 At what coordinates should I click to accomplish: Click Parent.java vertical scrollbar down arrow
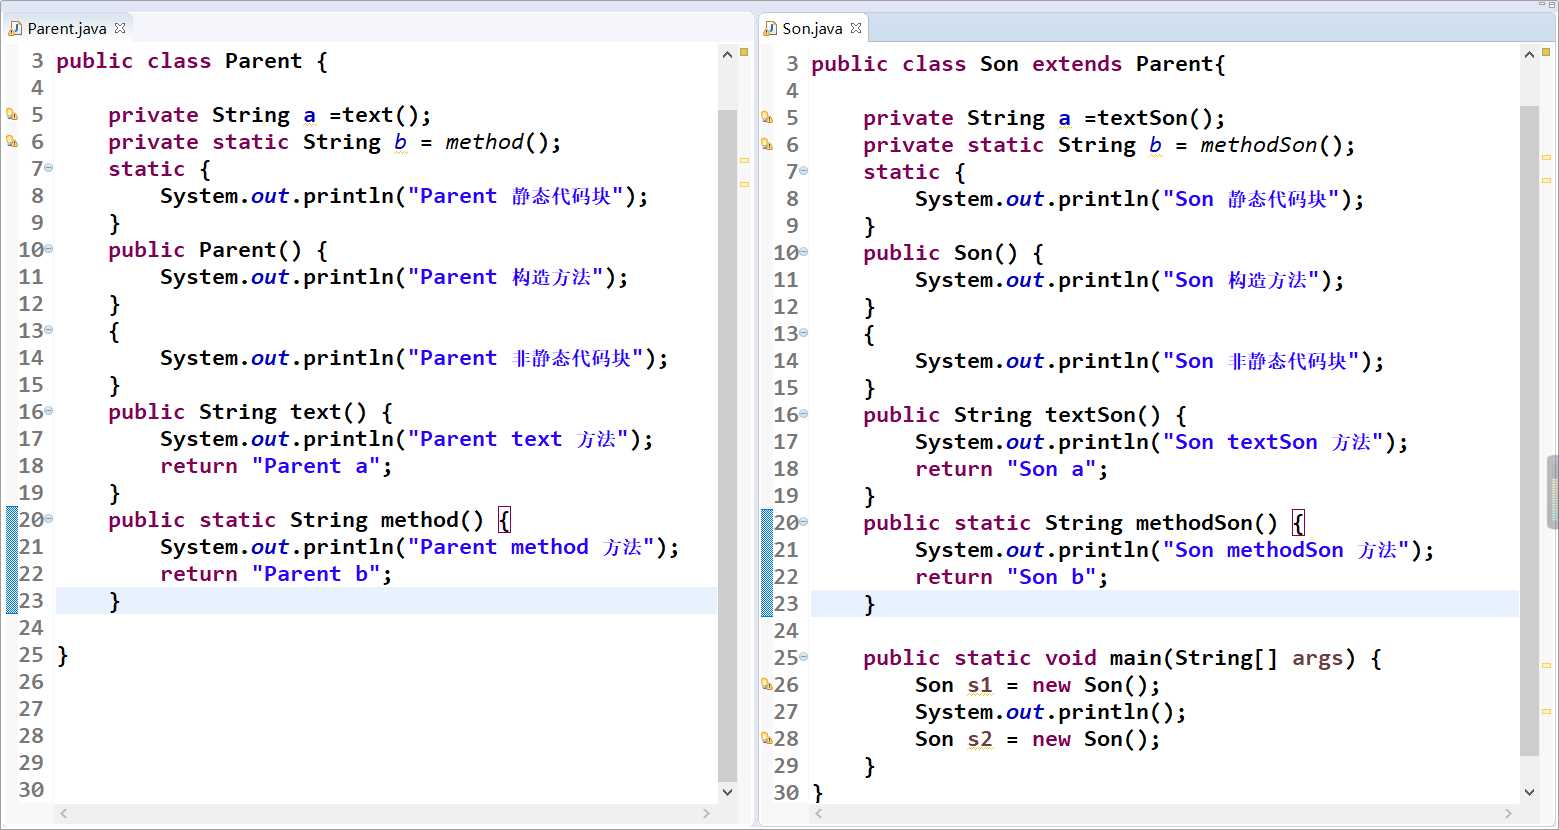727,791
